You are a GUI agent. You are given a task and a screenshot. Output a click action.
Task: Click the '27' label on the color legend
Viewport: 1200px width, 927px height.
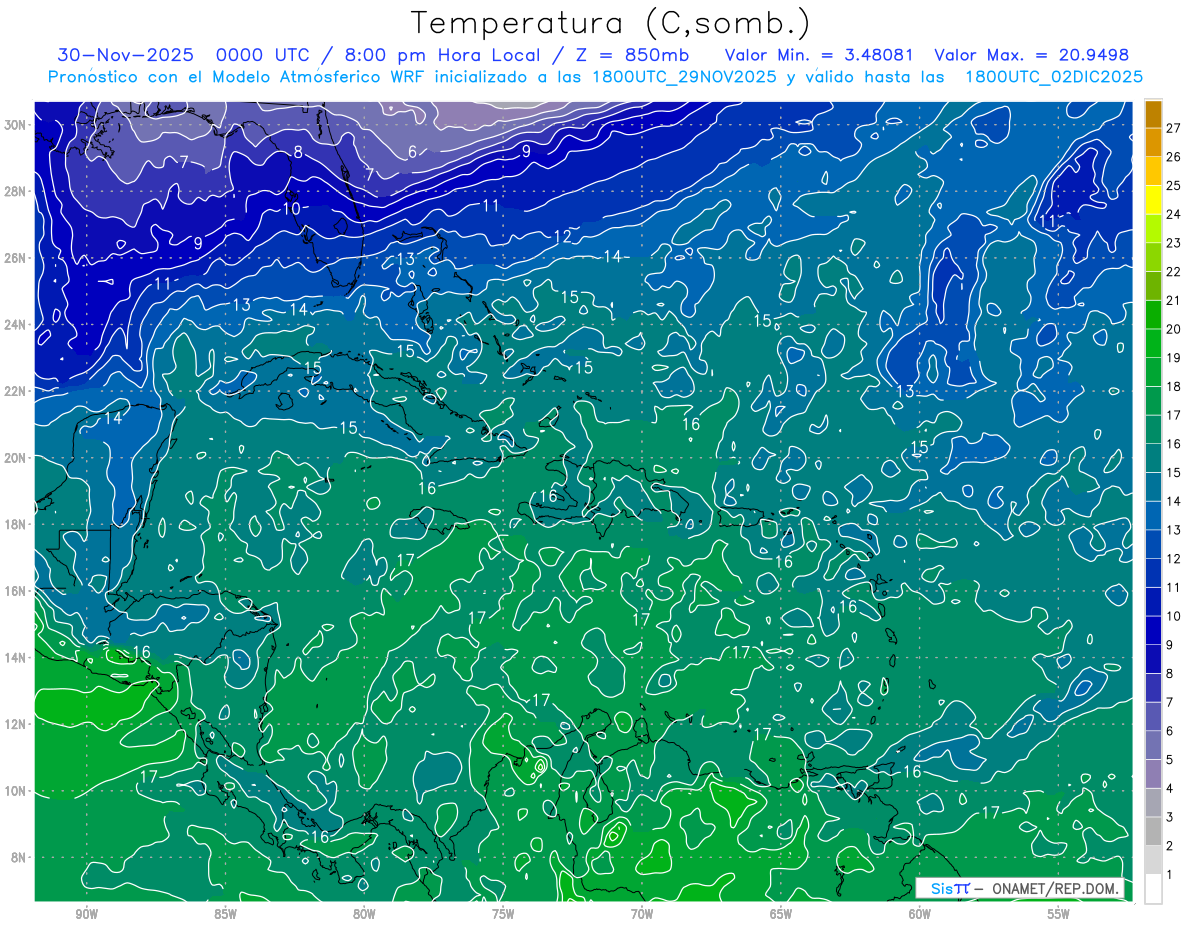1174,128
